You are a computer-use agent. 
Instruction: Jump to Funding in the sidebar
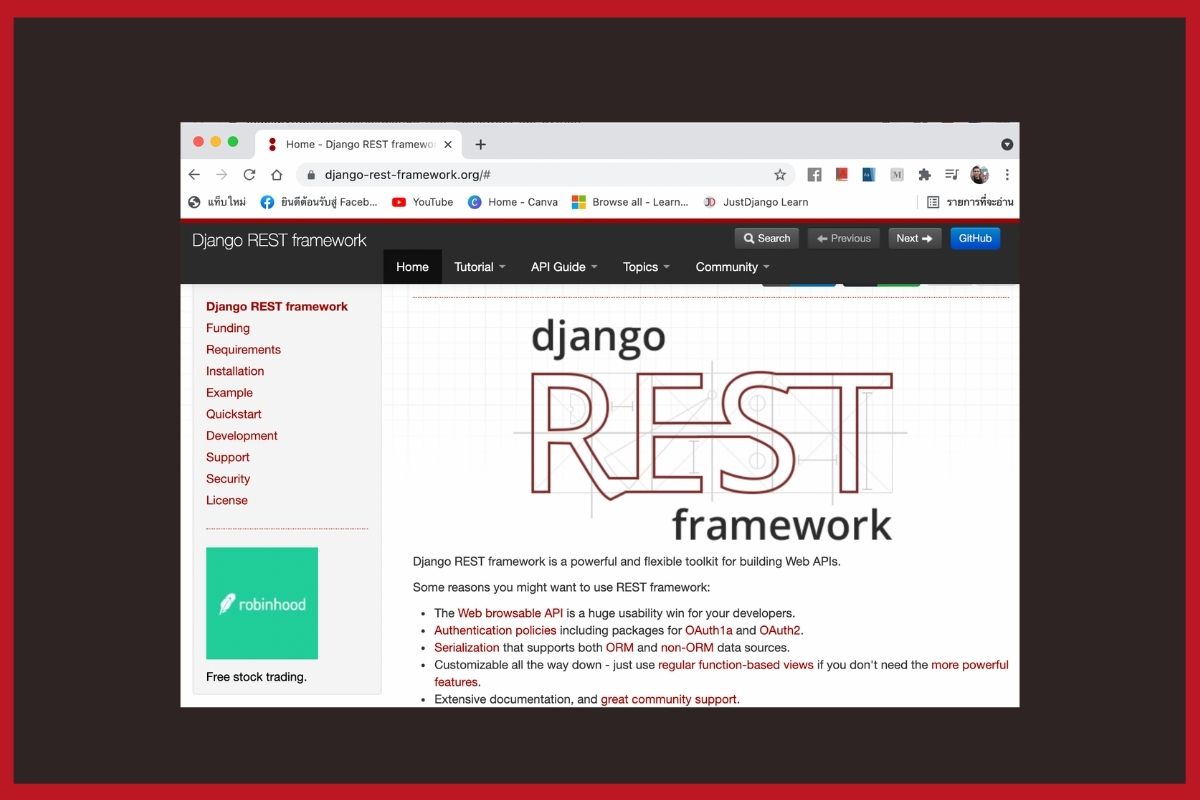click(x=228, y=328)
